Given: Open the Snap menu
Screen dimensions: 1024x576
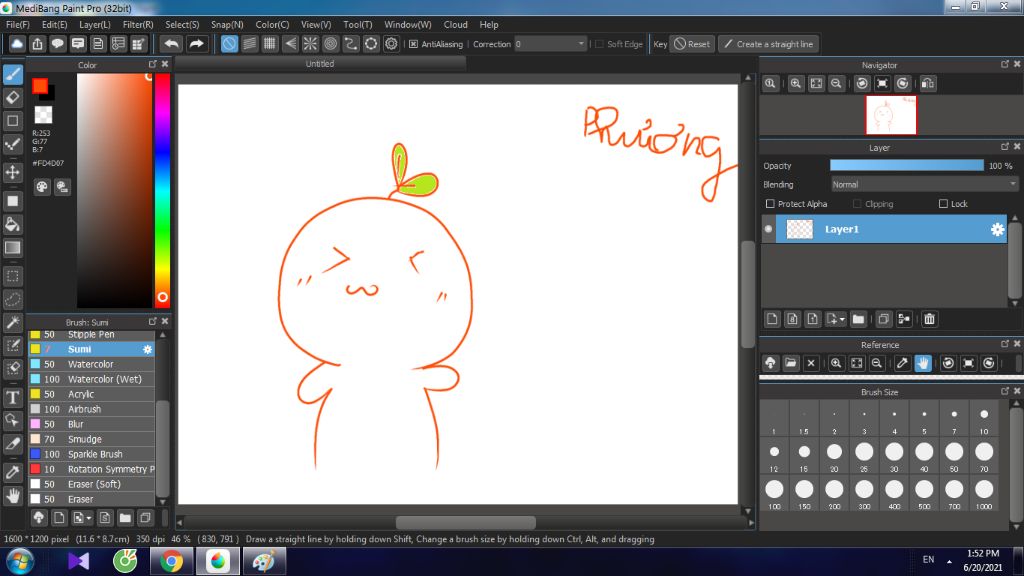Looking at the screenshot, I should 227,24.
